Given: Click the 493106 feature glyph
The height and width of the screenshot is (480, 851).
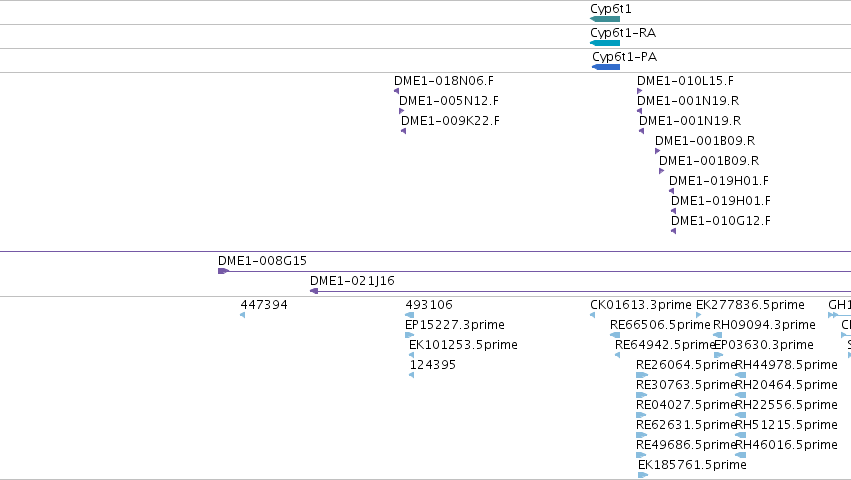Looking at the screenshot, I should tap(410, 315).
